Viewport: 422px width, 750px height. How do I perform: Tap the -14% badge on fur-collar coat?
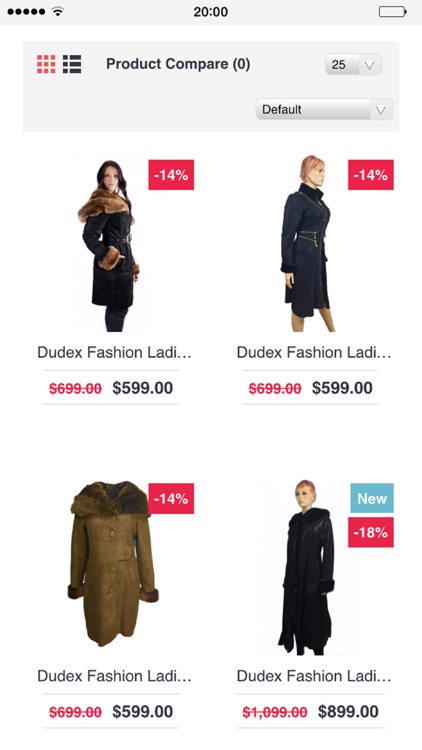[x=171, y=175]
